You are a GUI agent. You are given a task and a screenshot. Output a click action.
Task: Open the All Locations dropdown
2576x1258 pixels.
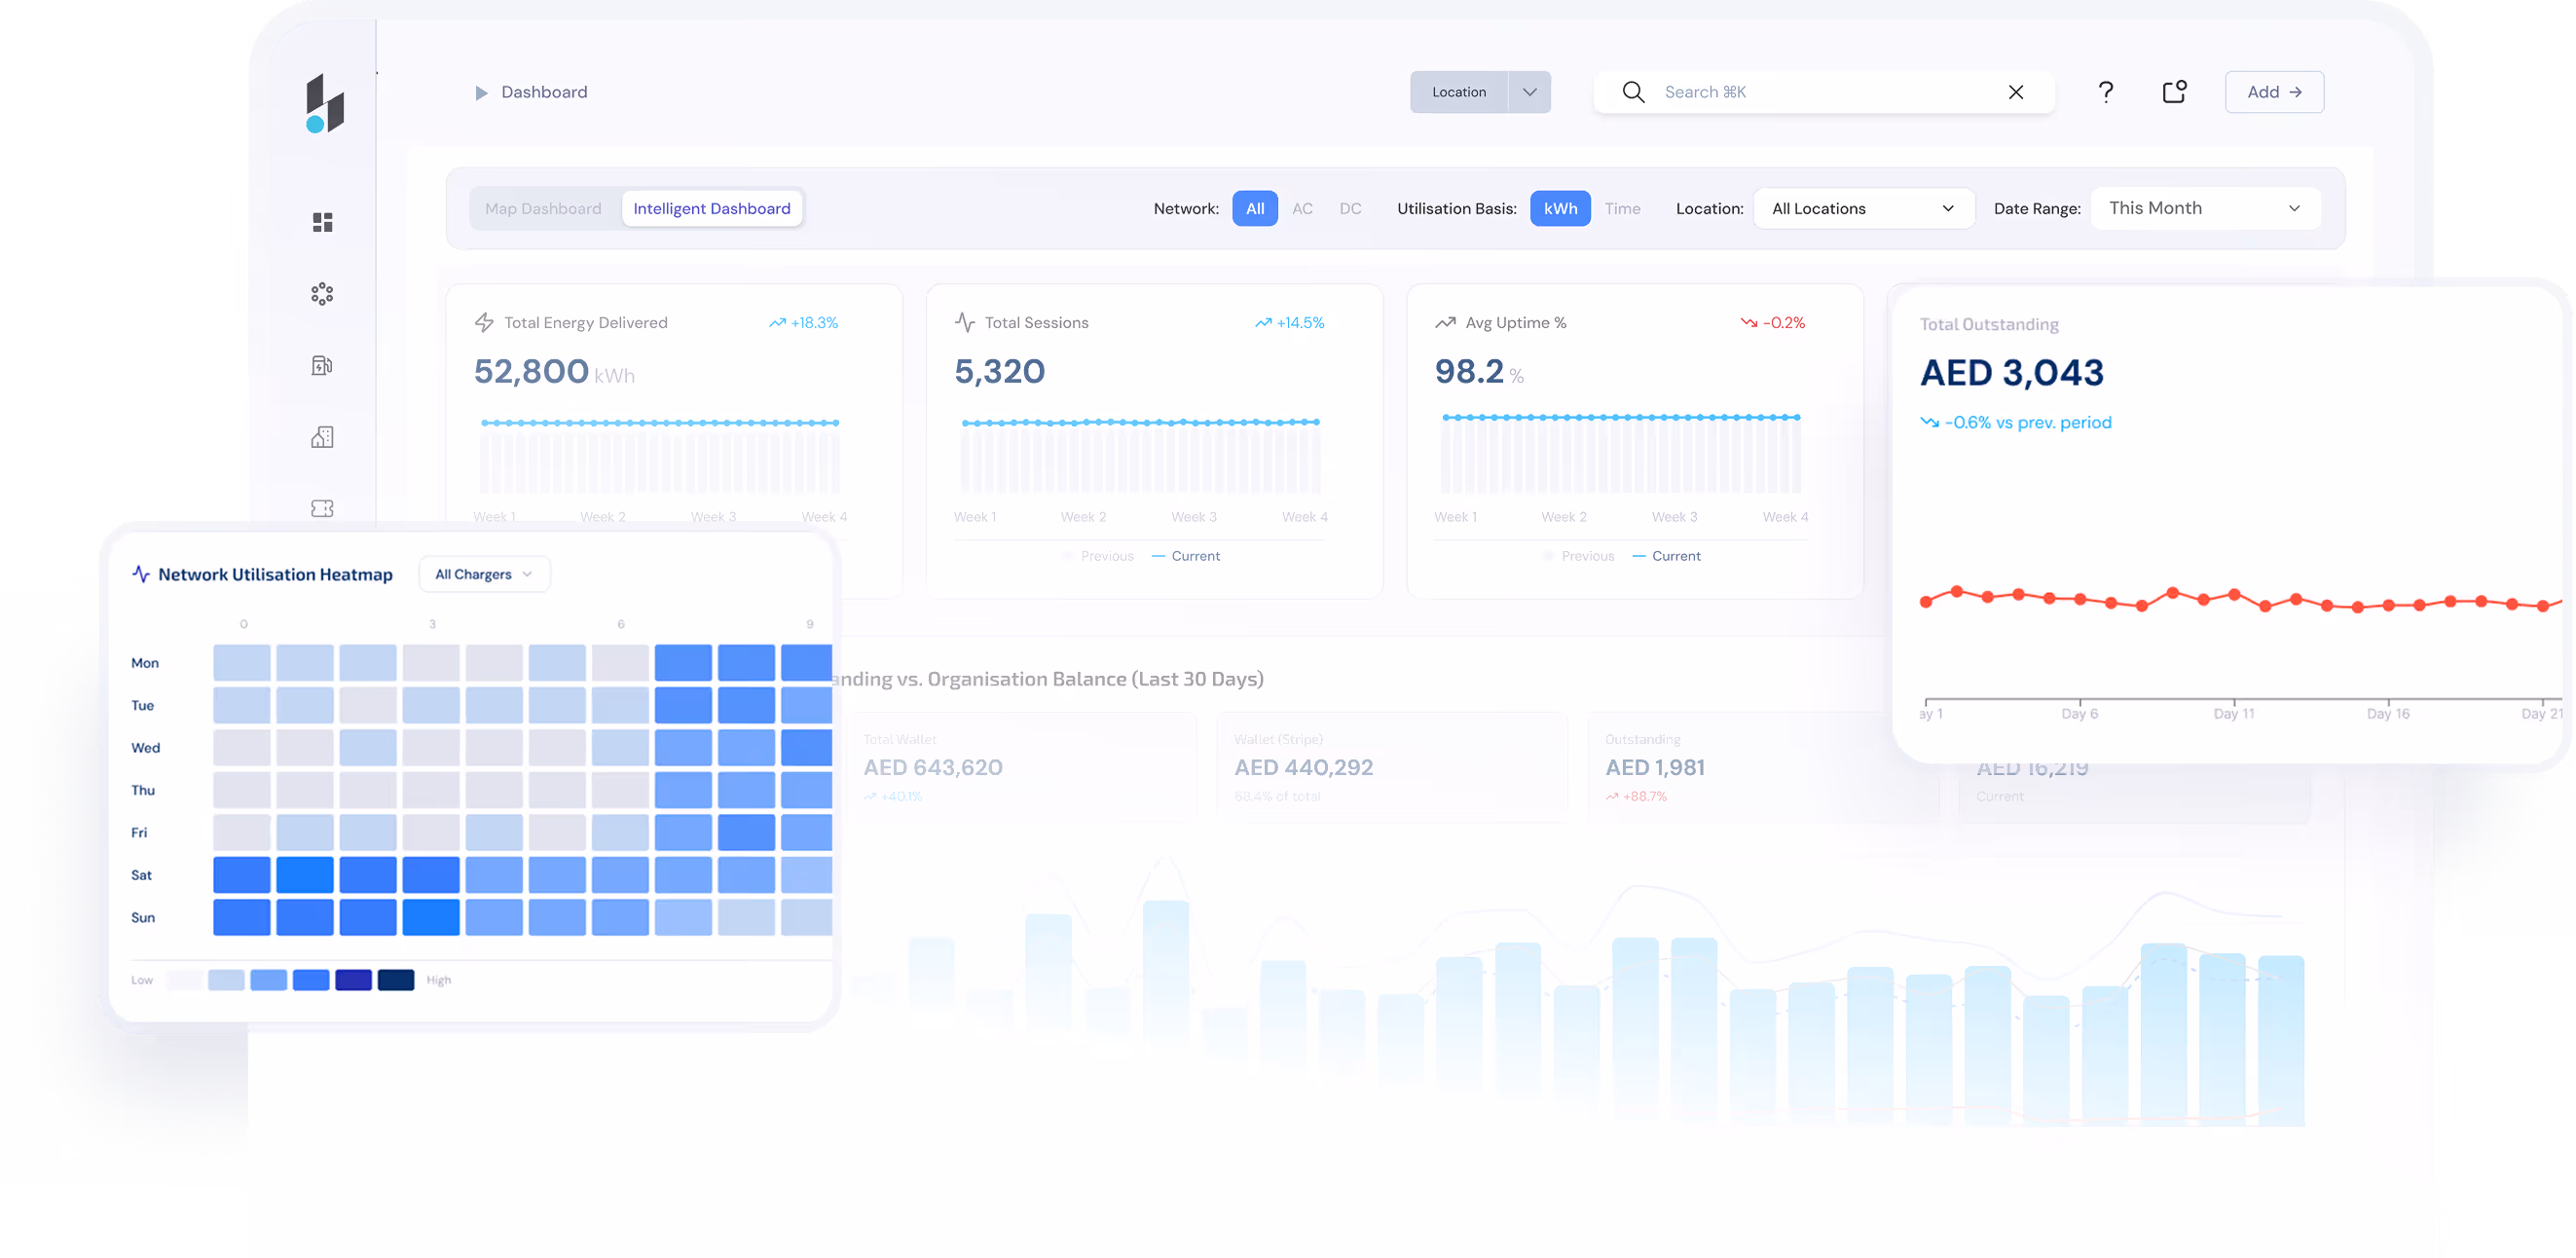click(1863, 209)
